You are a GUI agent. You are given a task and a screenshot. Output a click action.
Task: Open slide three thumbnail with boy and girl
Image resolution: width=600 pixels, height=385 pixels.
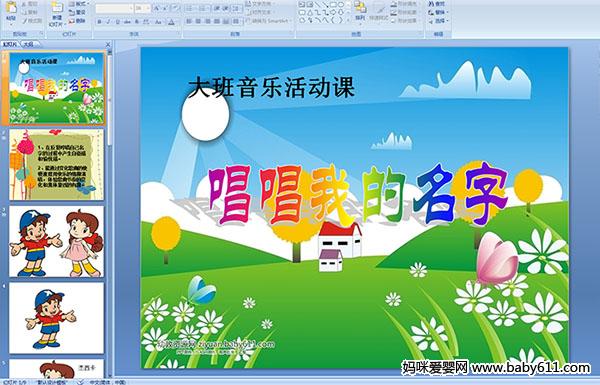(x=57, y=241)
